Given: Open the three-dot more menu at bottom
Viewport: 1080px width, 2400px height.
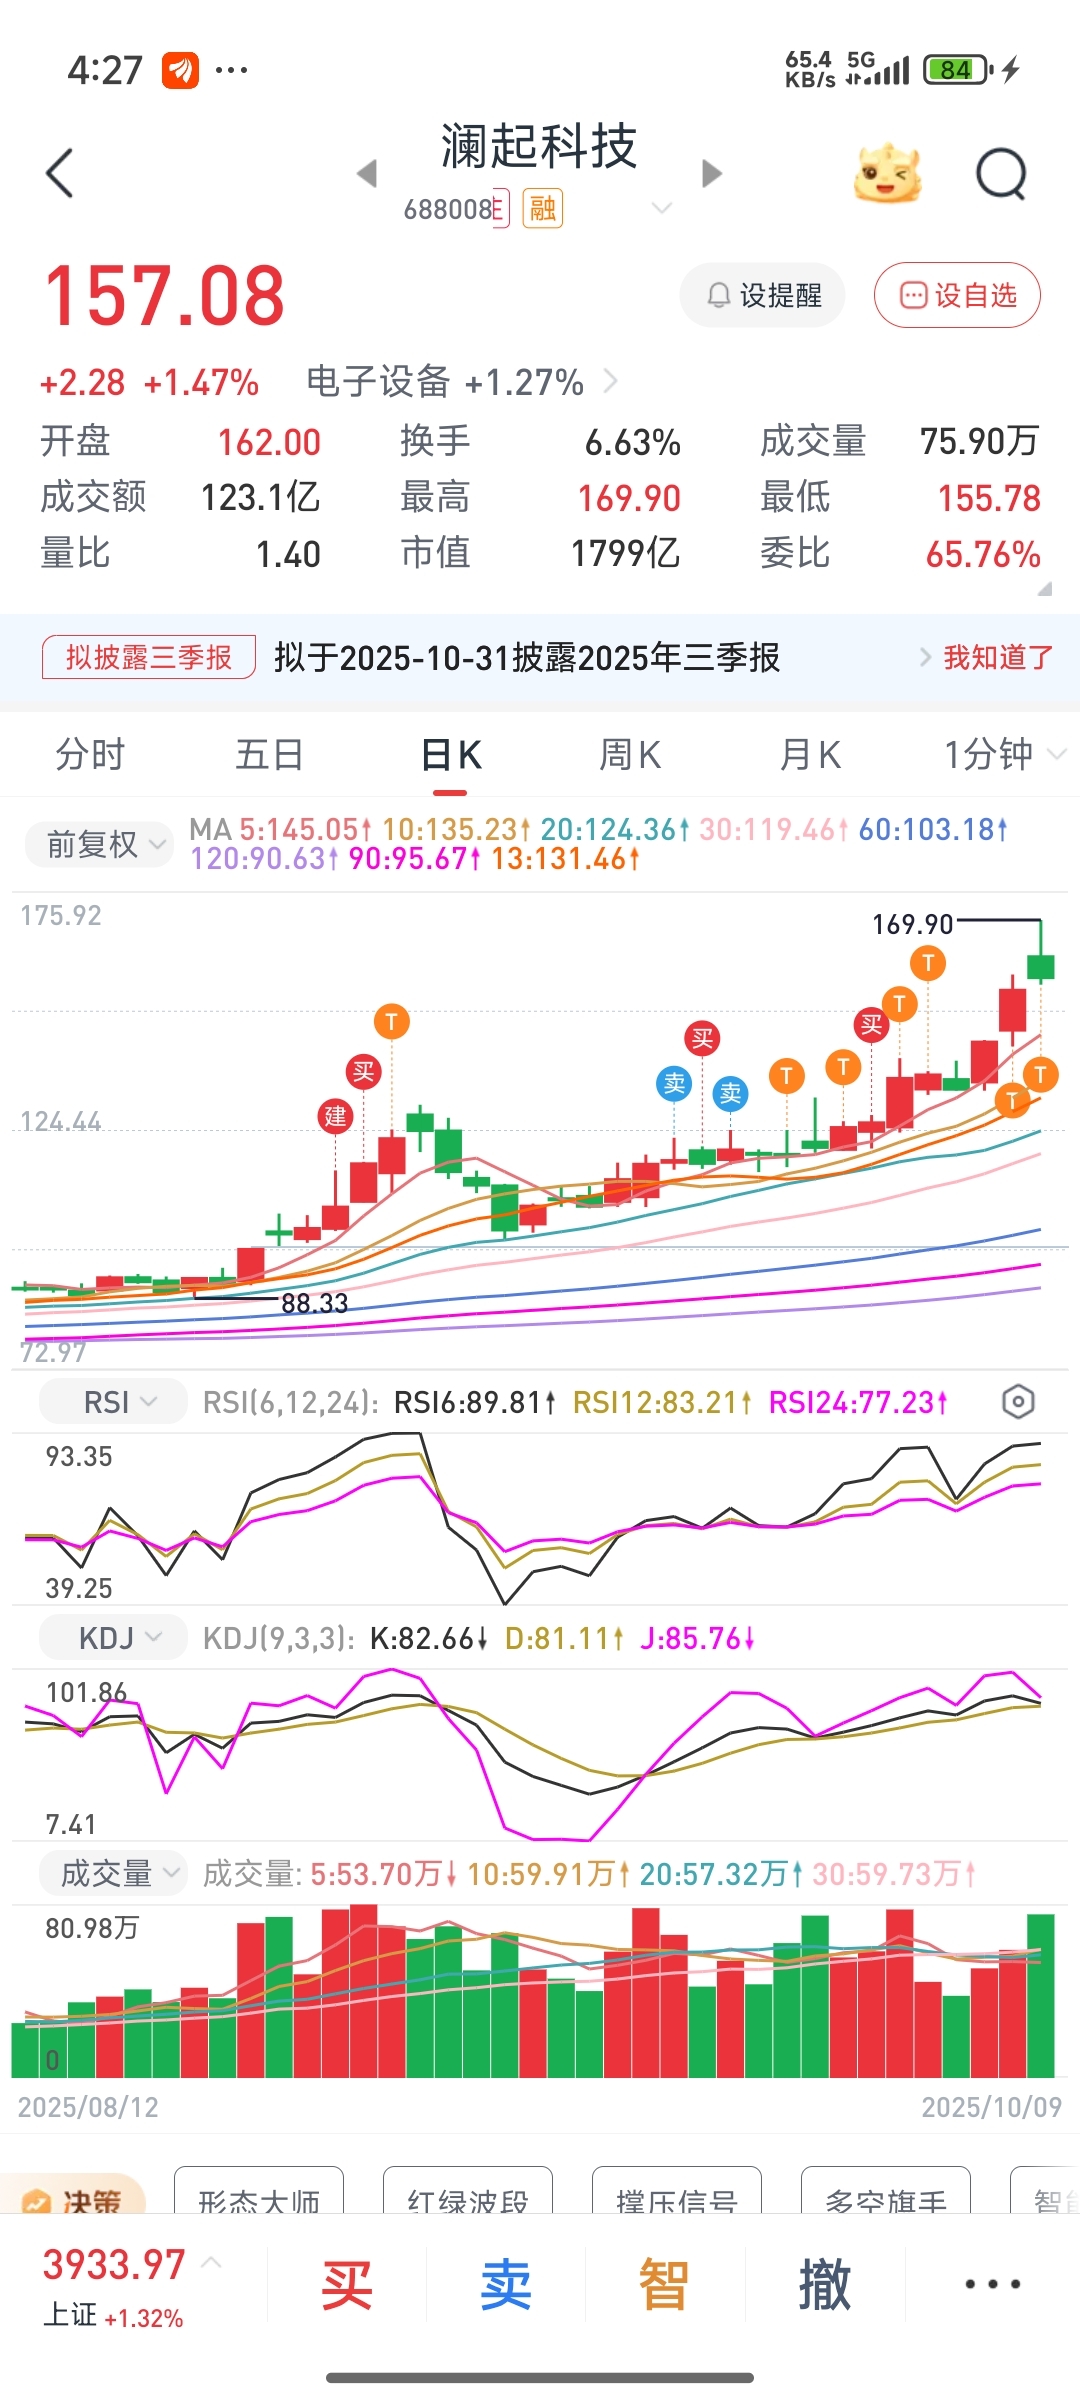Looking at the screenshot, I should coord(992,2284).
